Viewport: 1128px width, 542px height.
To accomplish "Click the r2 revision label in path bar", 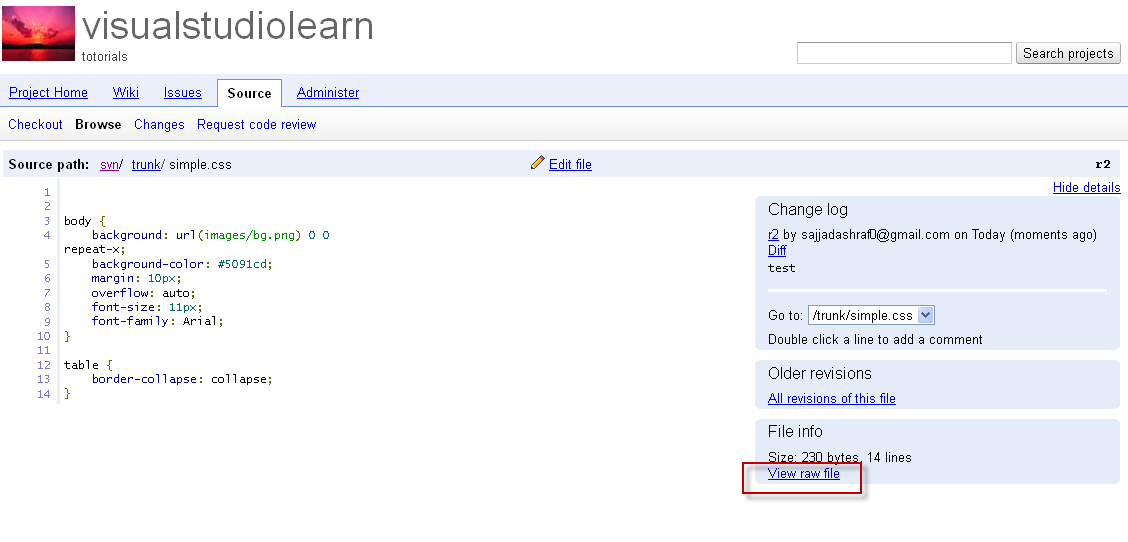I will [x=1103, y=164].
